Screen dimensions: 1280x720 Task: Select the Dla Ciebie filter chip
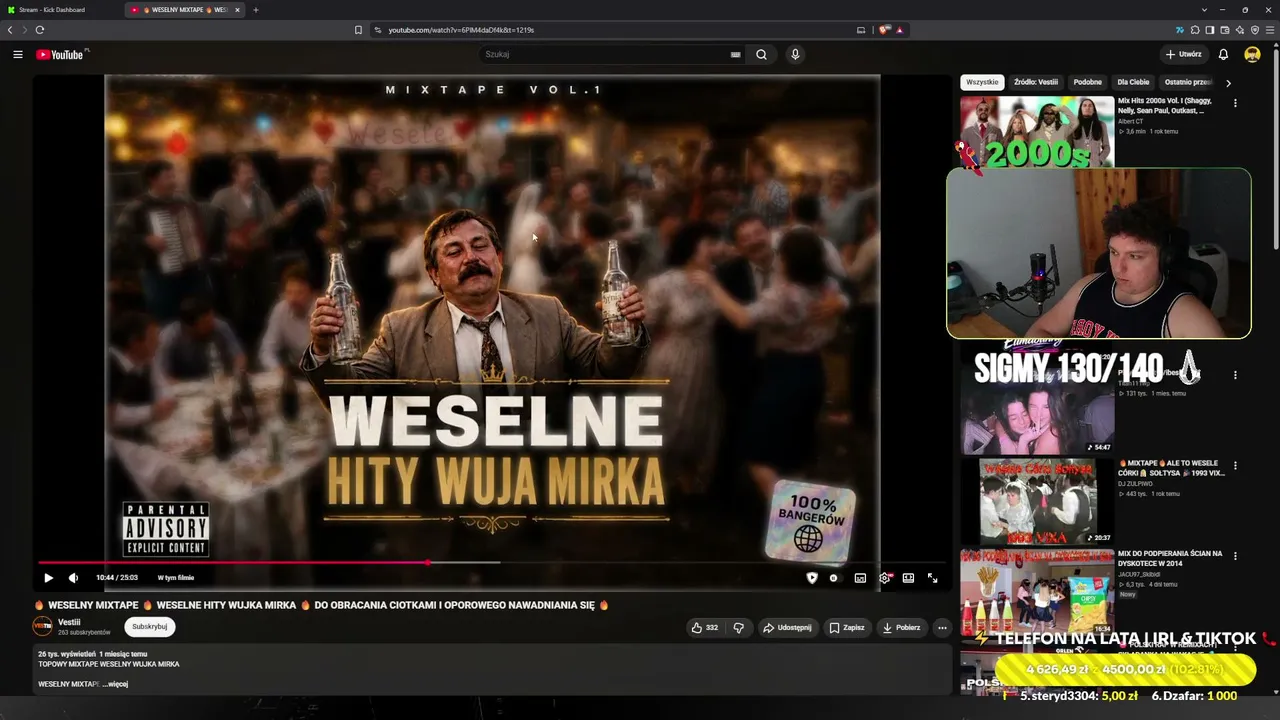1133,82
